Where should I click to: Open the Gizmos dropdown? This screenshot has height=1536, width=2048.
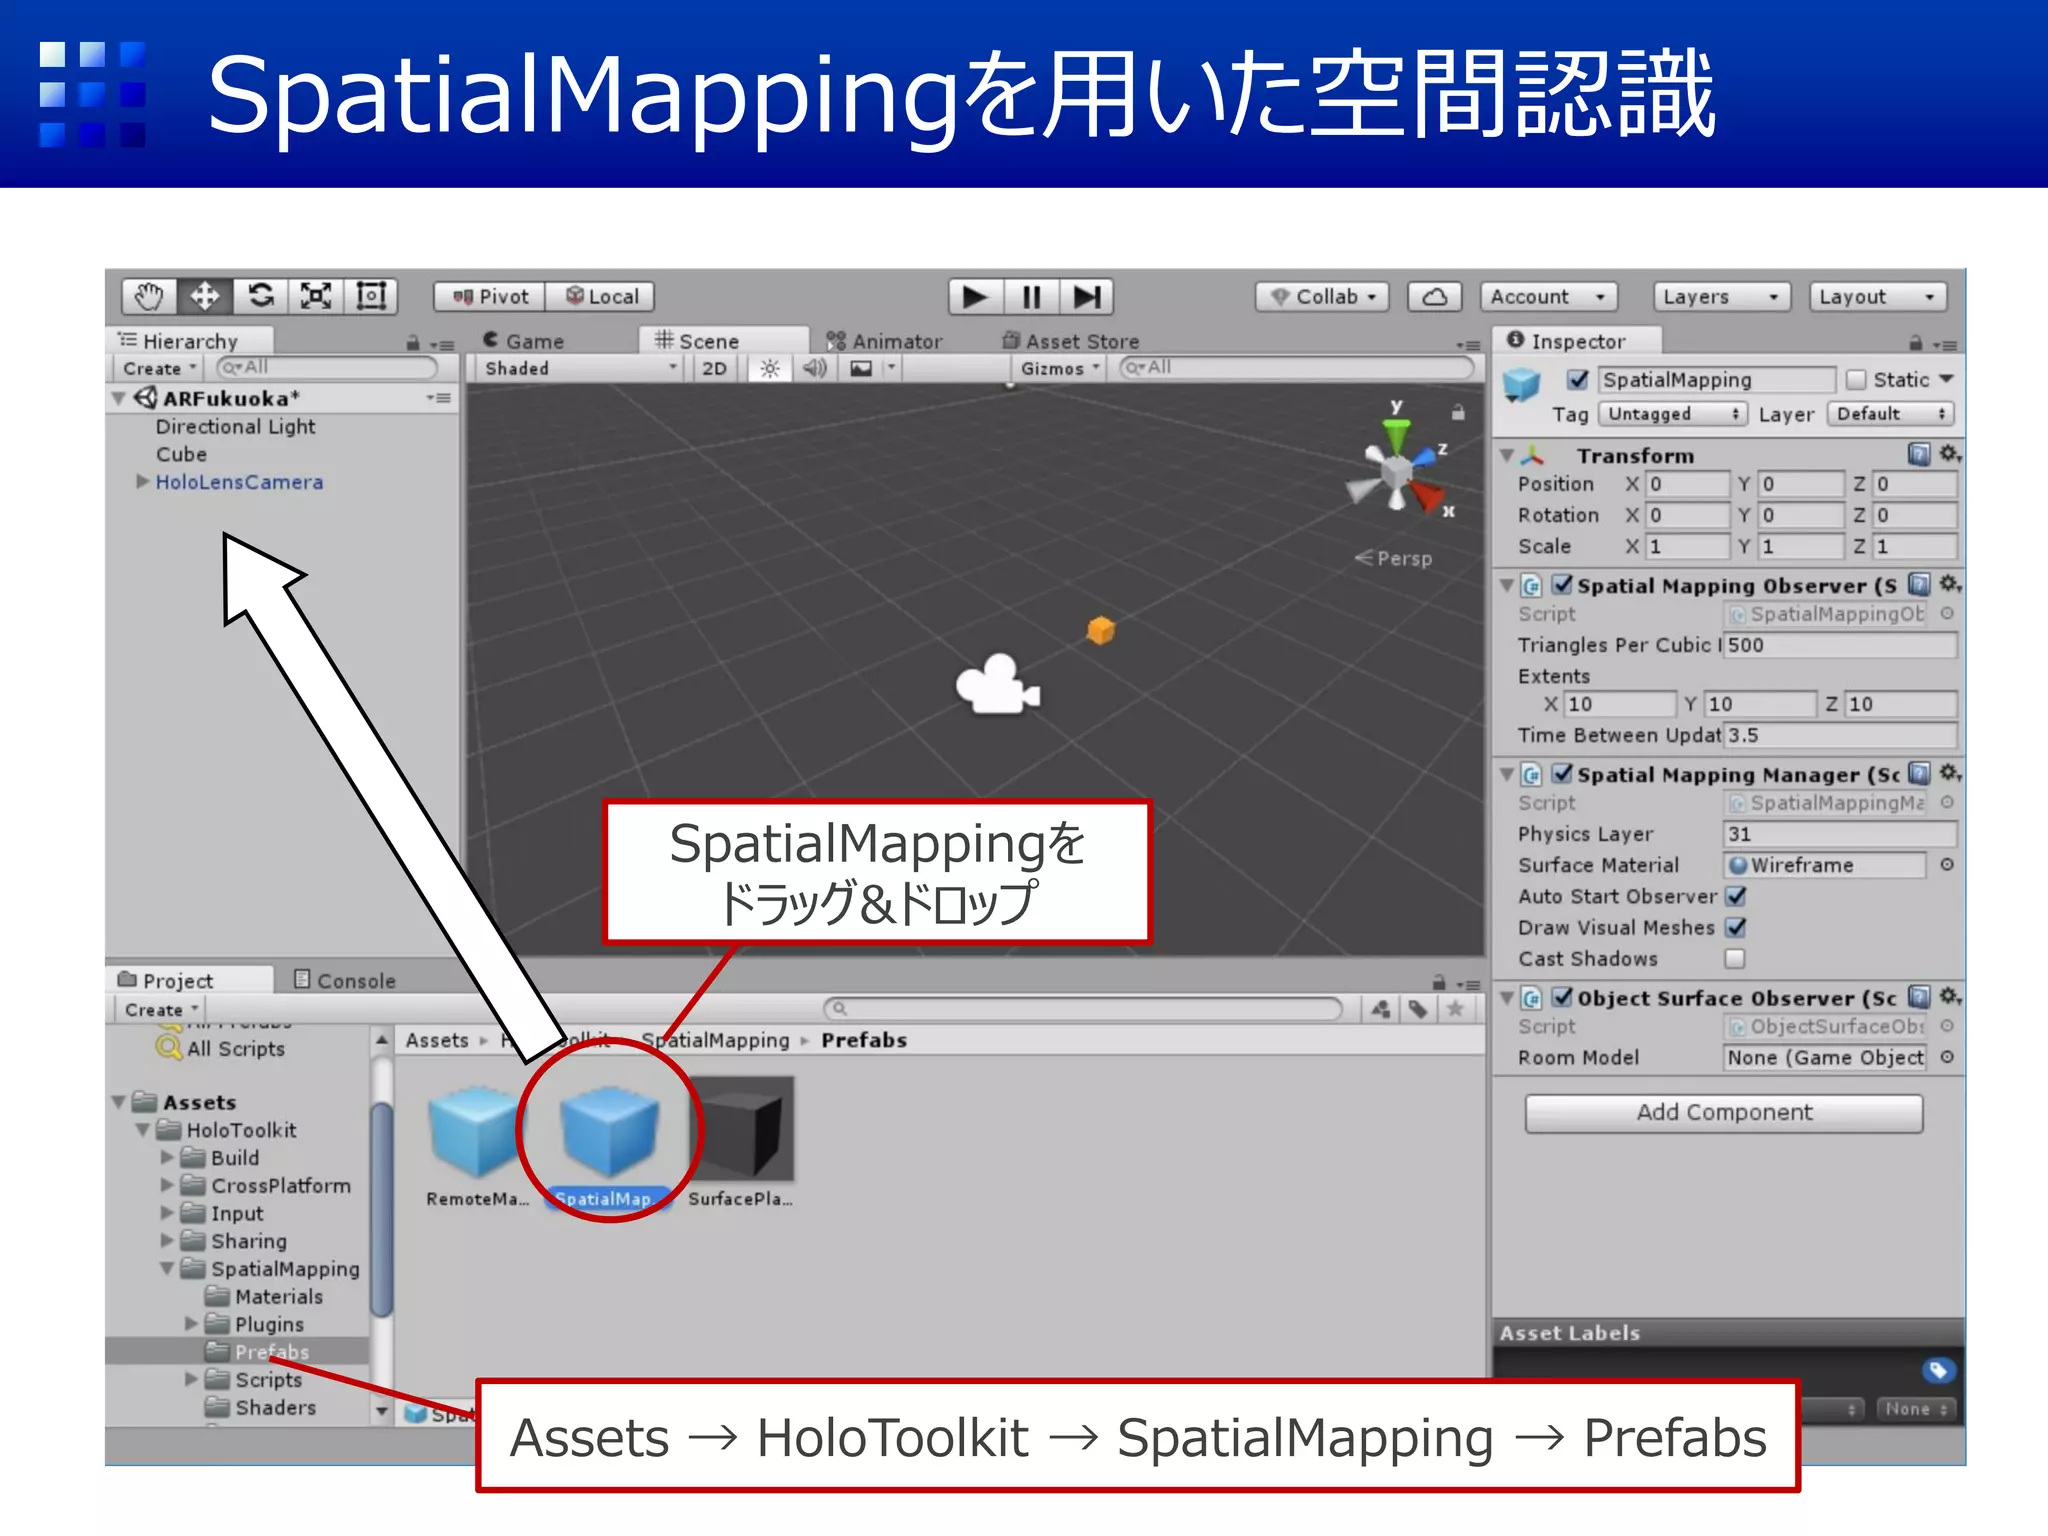click(1059, 369)
